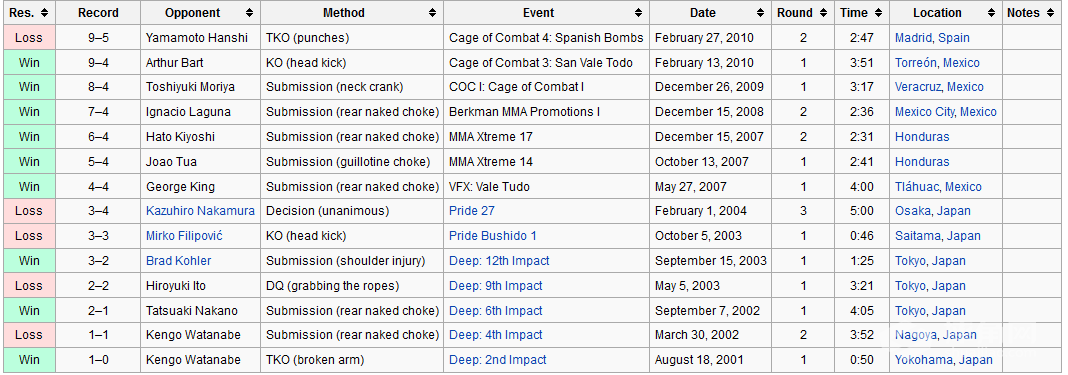Sort by Event column sort arrows

point(638,13)
